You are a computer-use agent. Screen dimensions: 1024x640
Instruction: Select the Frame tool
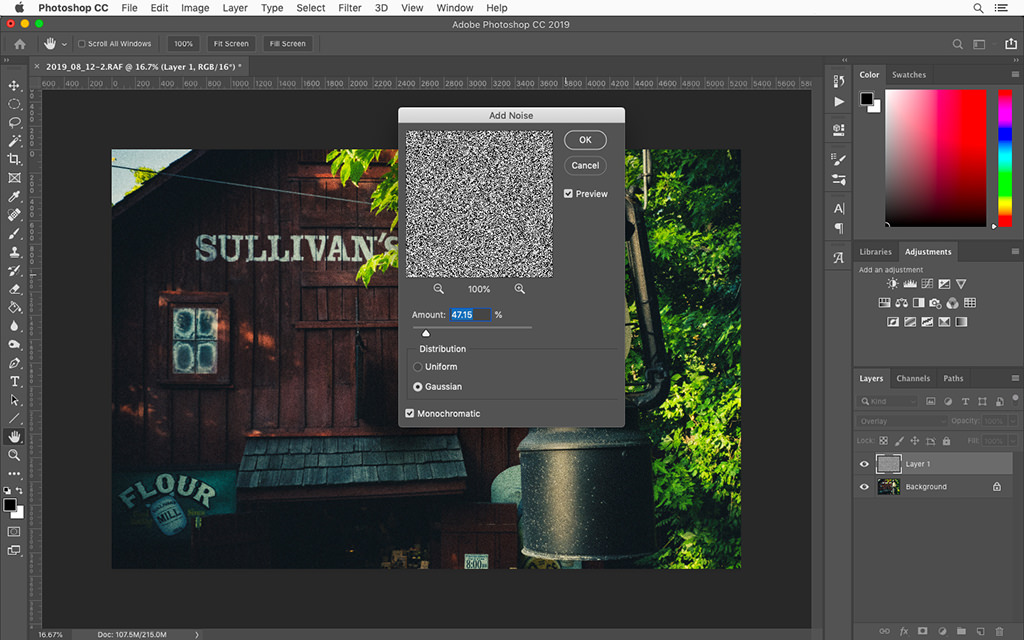tap(14, 178)
